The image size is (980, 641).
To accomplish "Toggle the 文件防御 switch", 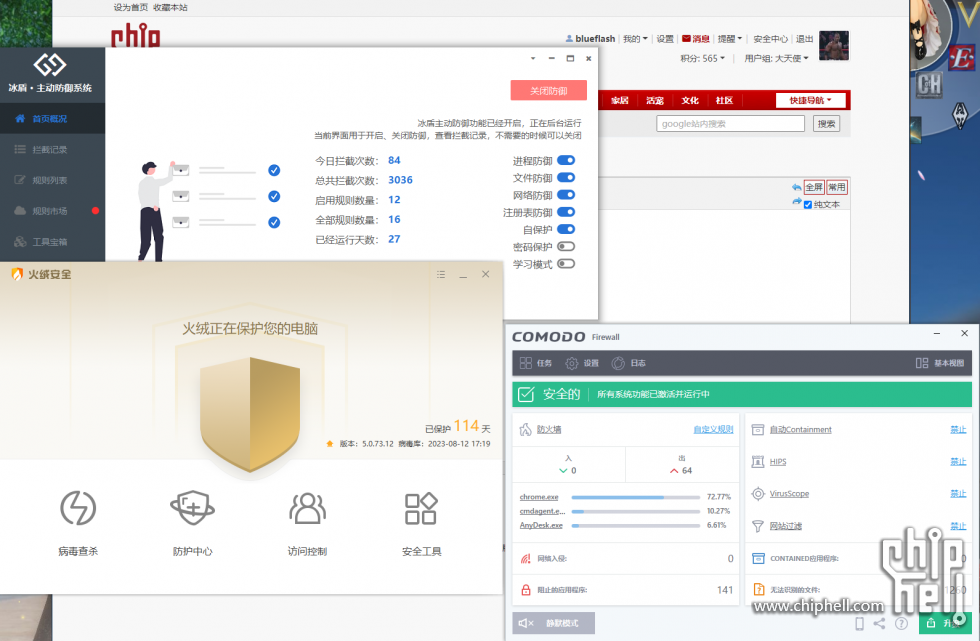I will [566, 178].
